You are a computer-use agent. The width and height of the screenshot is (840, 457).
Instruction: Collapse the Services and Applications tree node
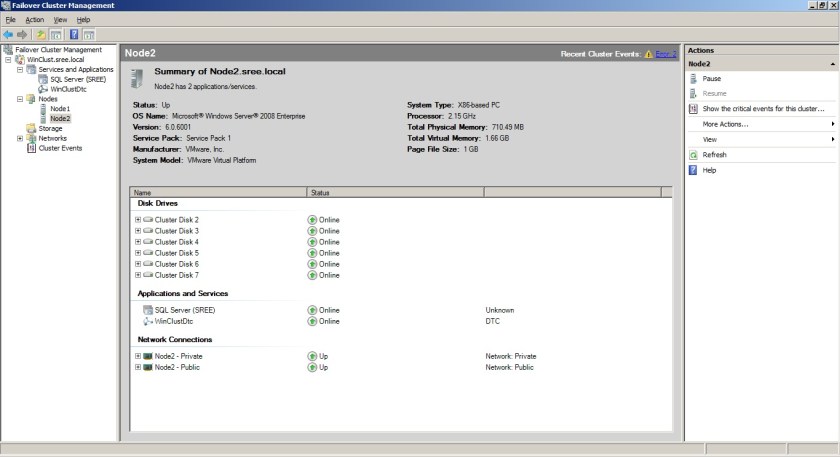coord(20,69)
